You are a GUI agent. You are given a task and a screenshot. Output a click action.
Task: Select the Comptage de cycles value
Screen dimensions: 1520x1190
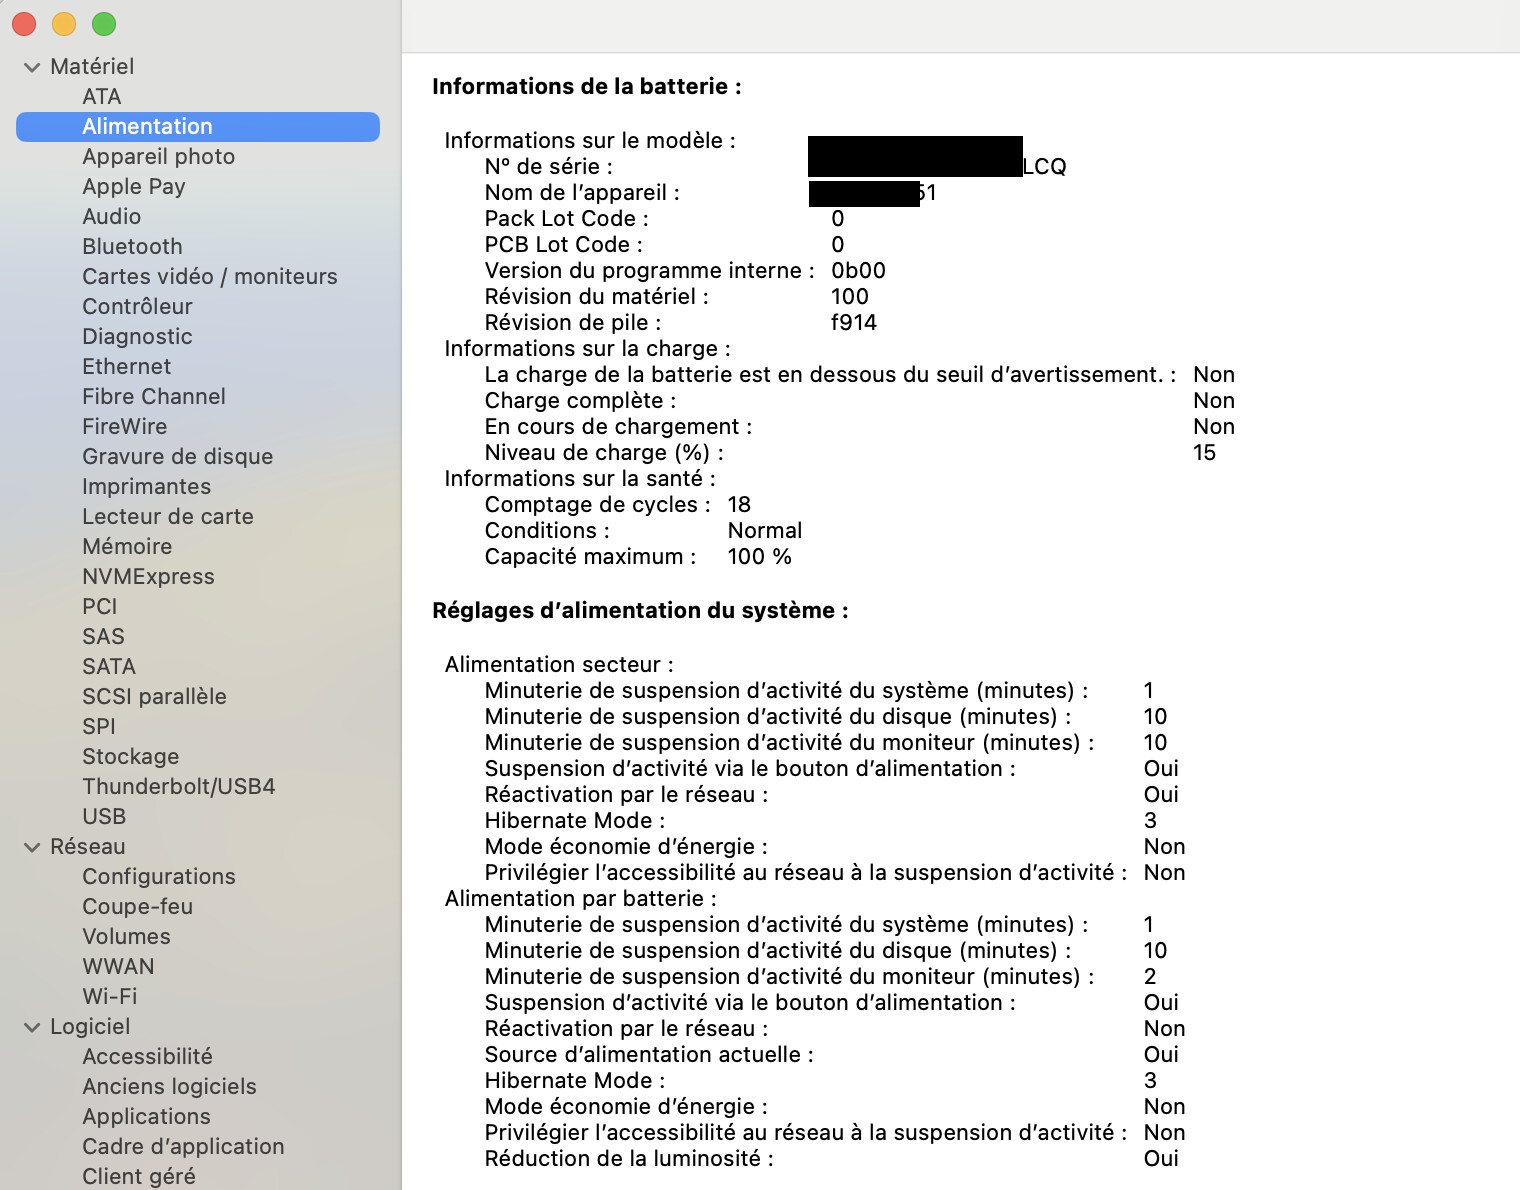pyautogui.click(x=739, y=504)
